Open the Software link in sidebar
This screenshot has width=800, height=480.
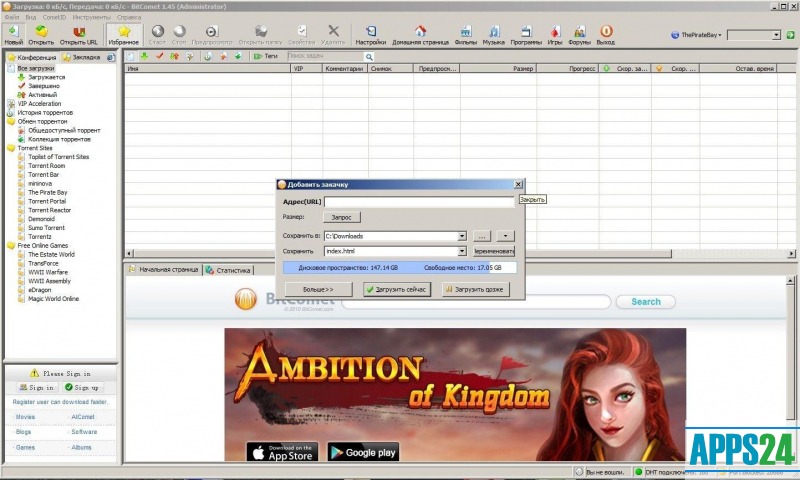(x=84, y=432)
